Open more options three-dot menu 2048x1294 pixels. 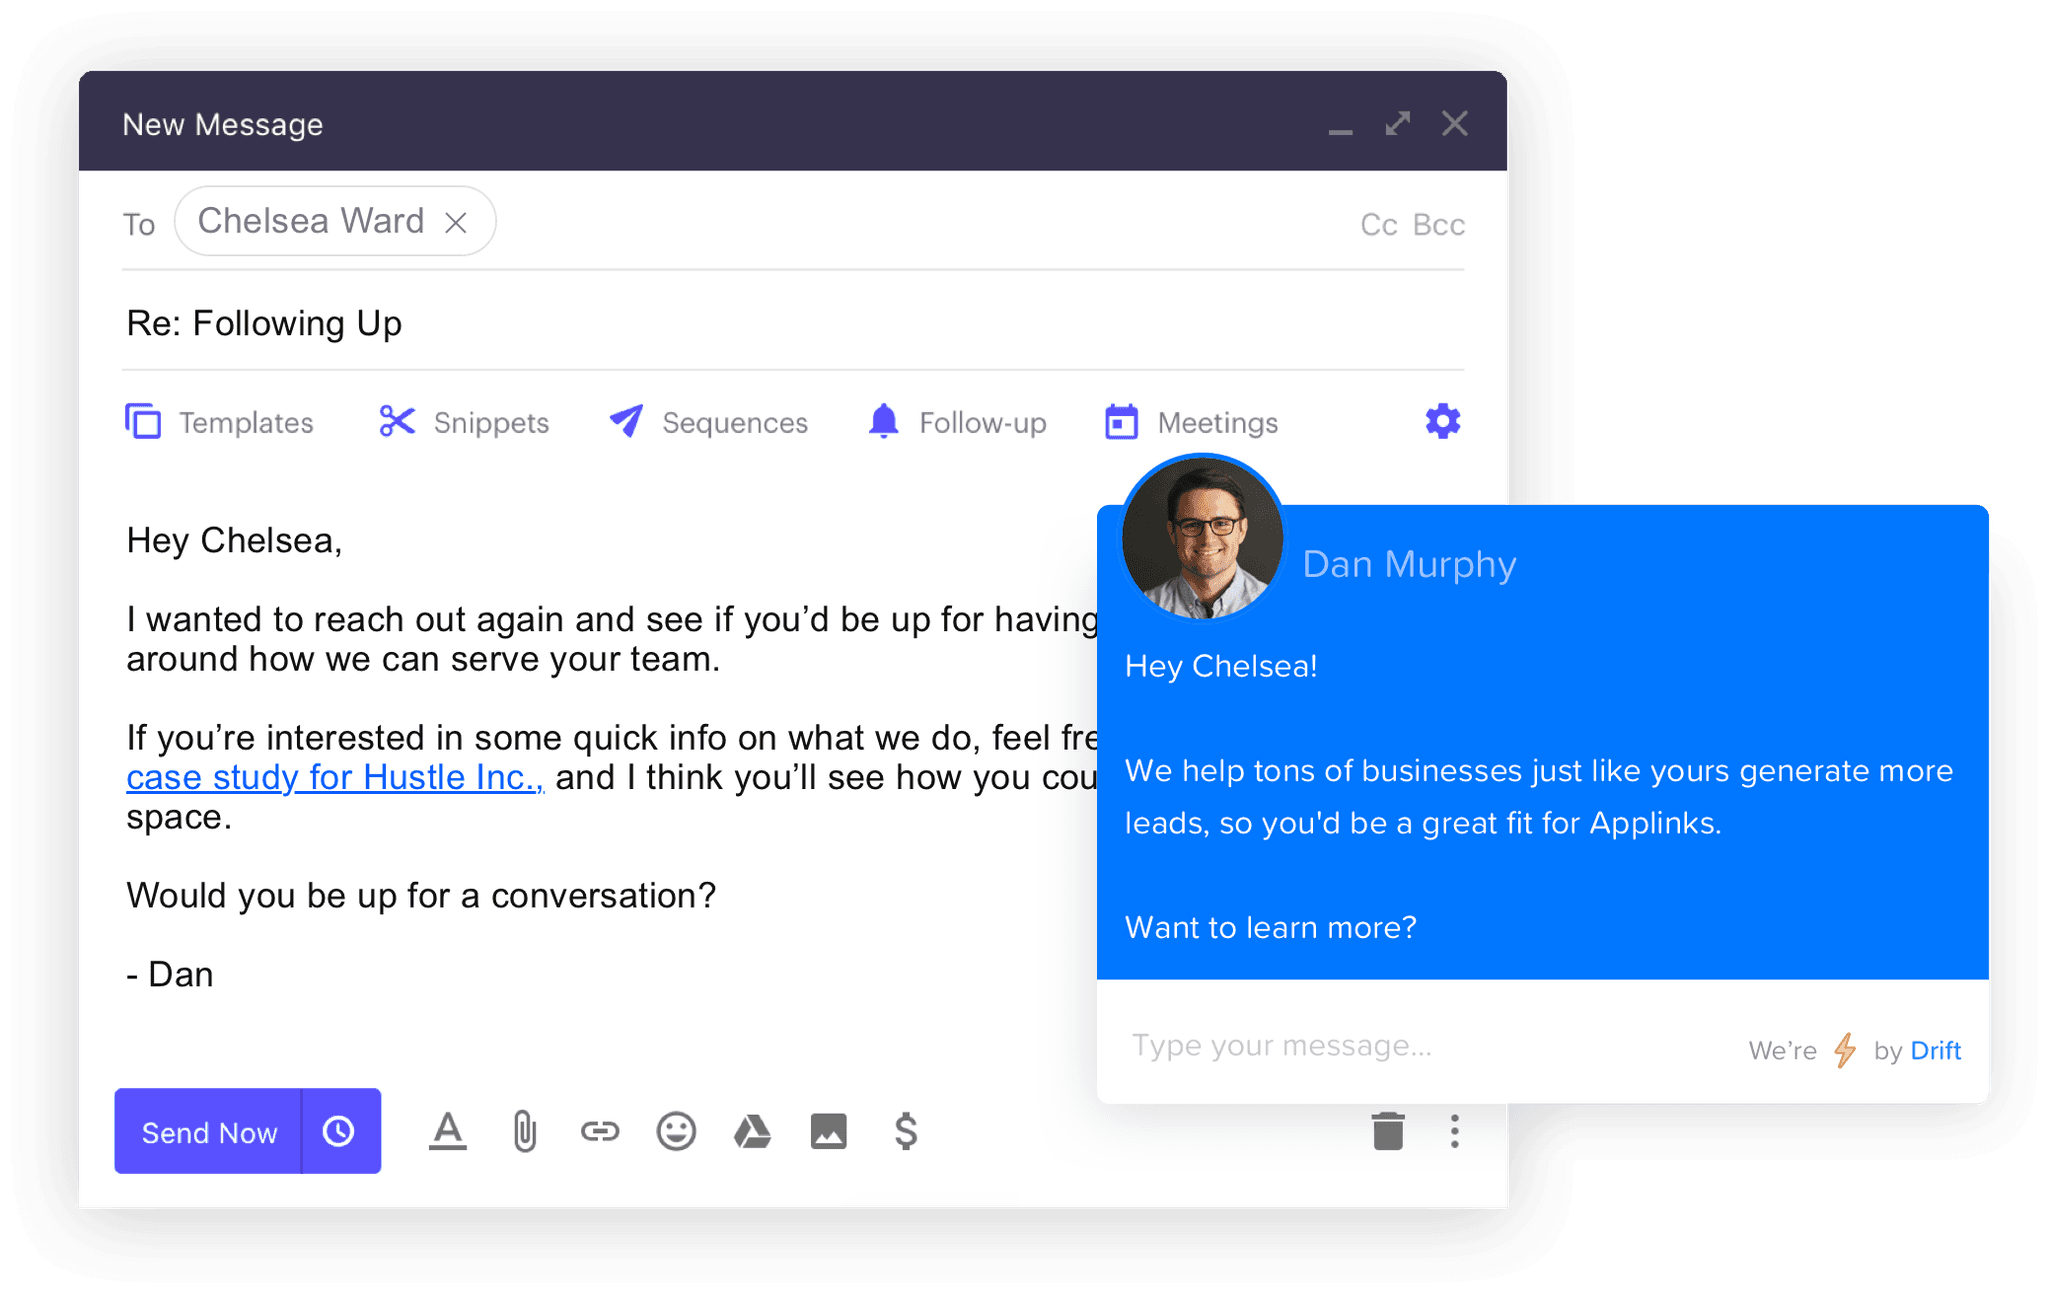(x=1454, y=1131)
